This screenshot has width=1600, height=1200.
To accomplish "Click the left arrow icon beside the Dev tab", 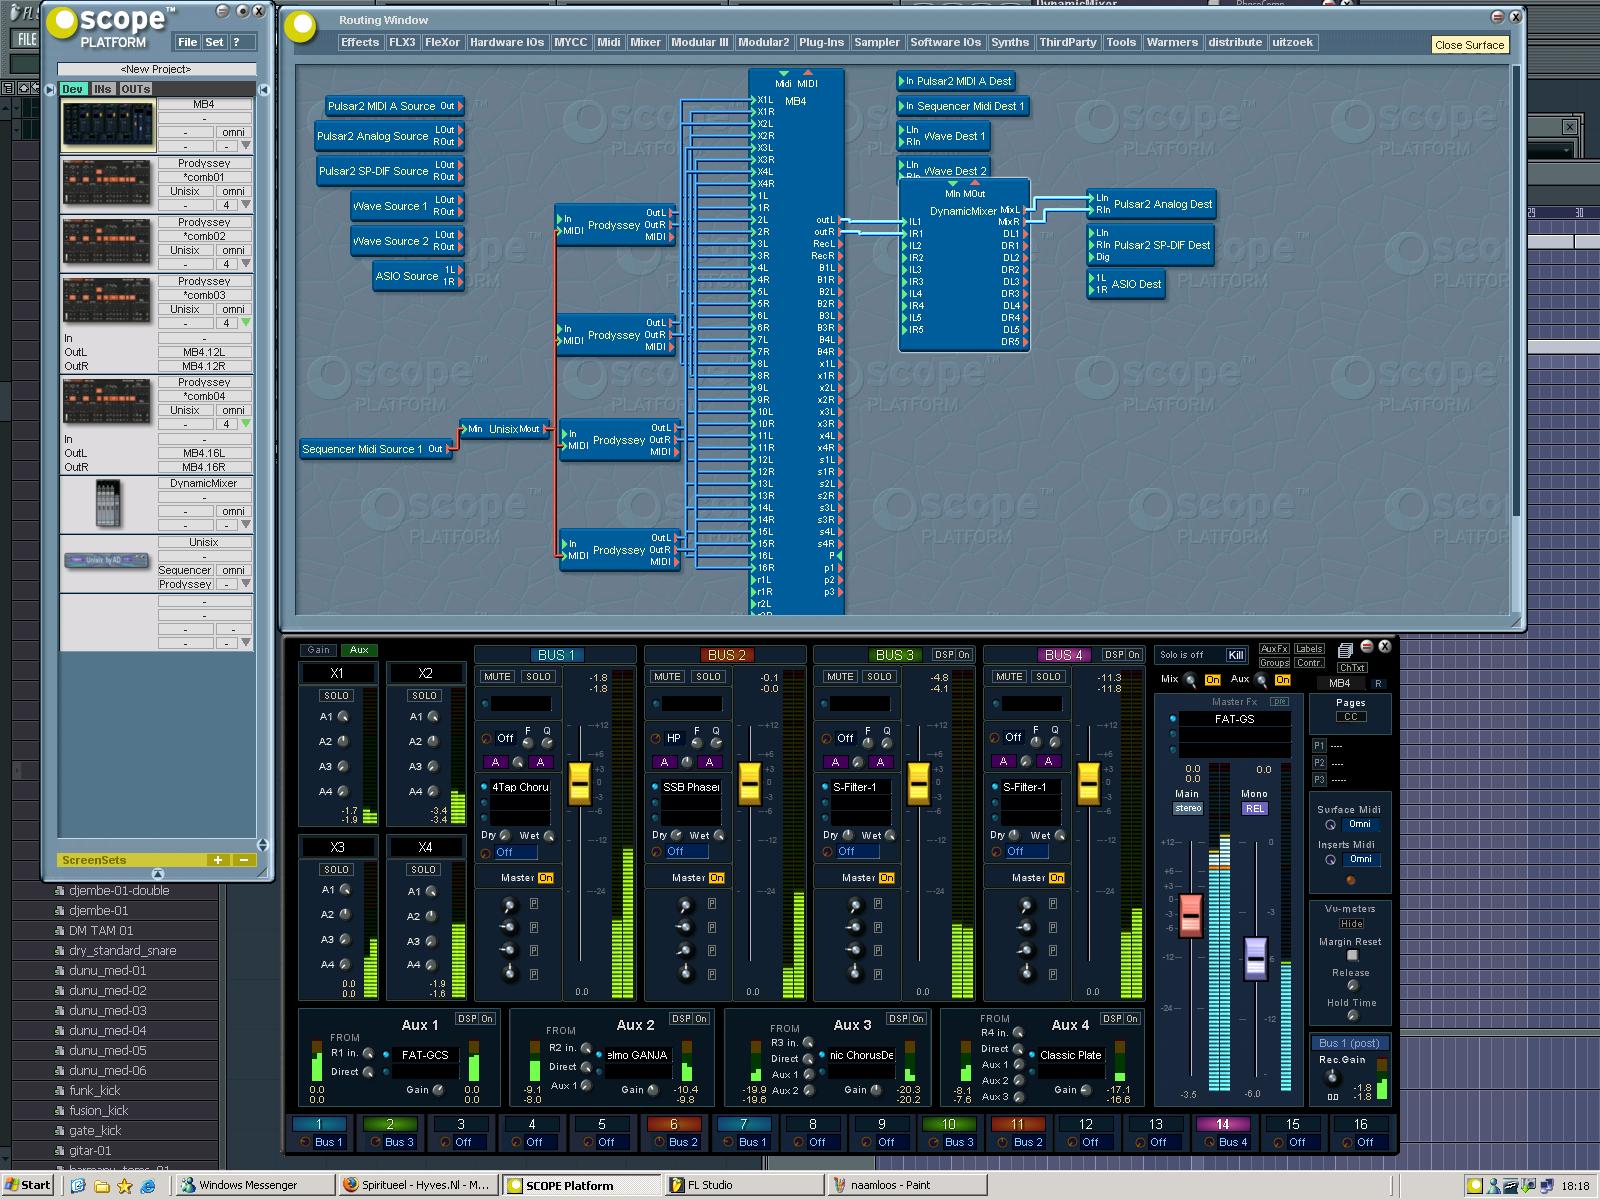I will (x=51, y=89).
